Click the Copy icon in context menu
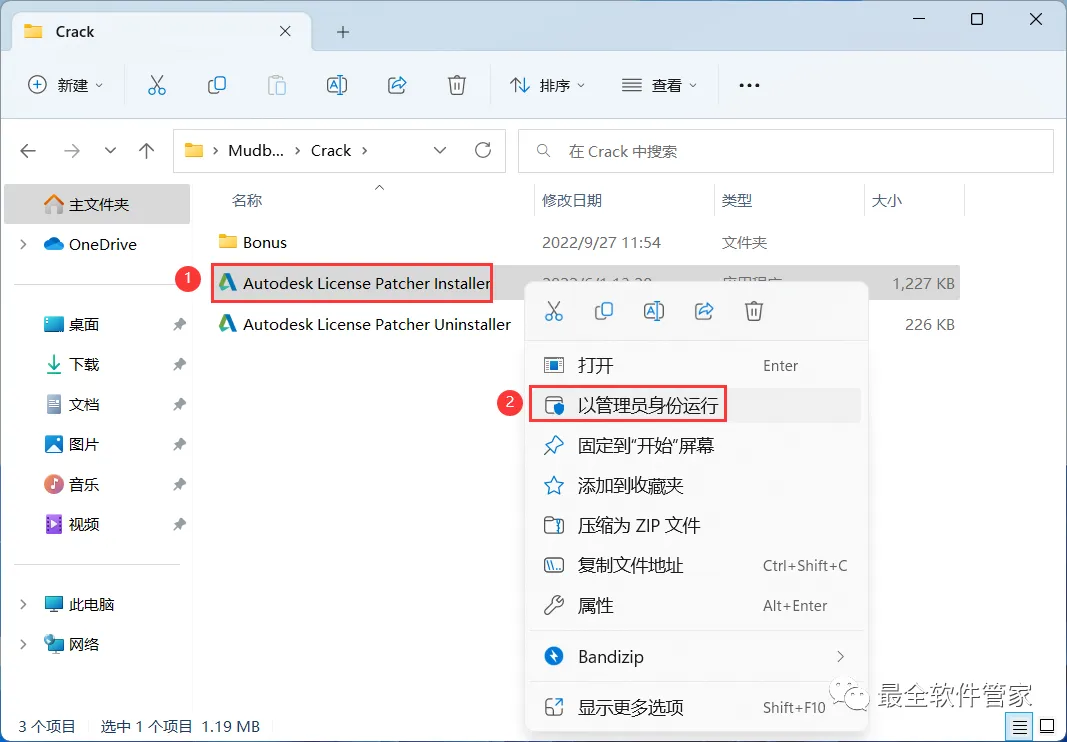 pyautogui.click(x=604, y=311)
